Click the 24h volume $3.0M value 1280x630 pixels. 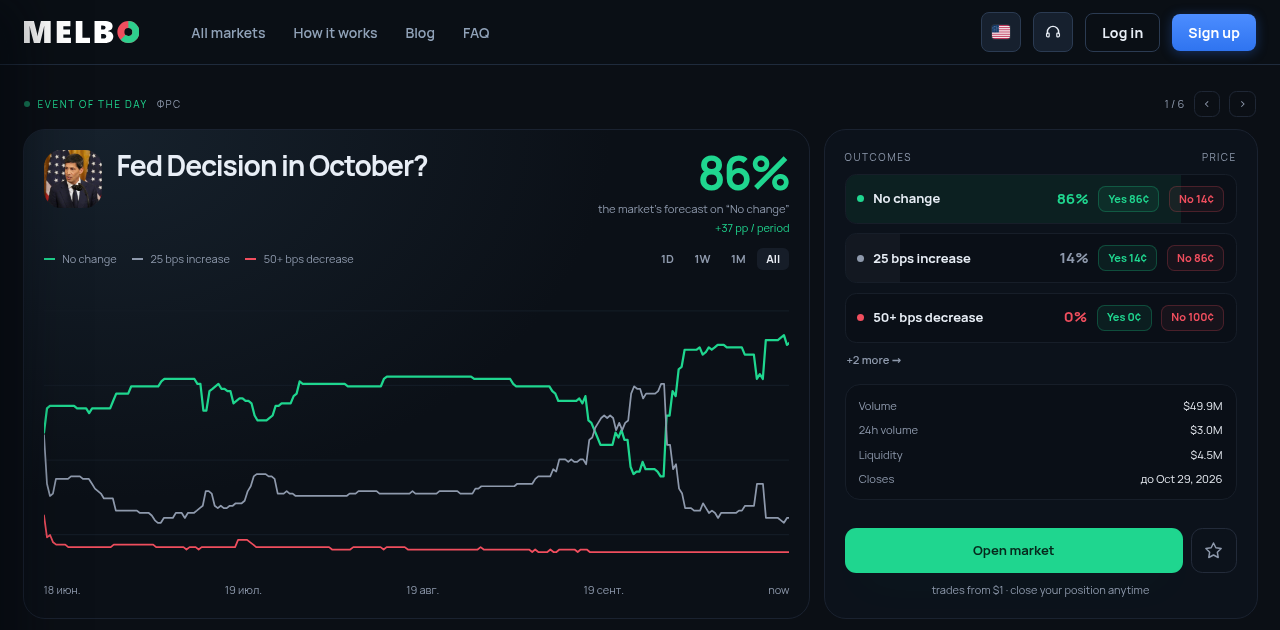tap(1206, 430)
